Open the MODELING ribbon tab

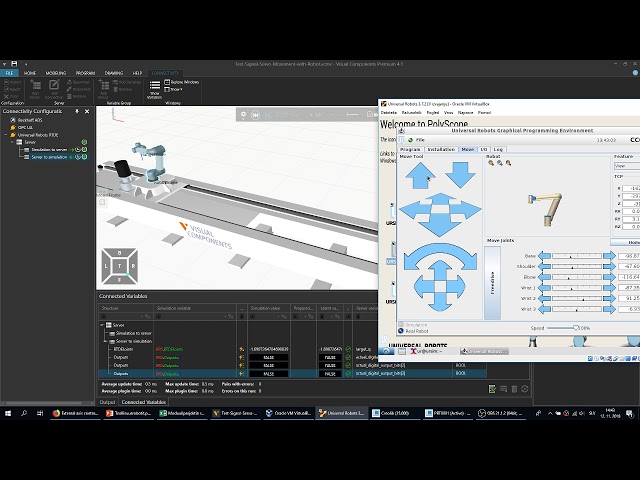point(56,73)
